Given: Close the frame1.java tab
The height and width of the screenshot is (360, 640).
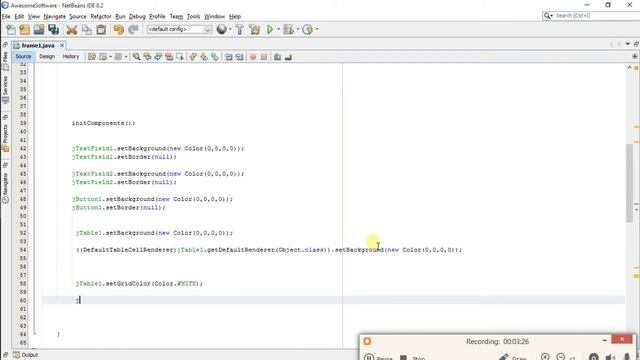Looking at the screenshot, I should (x=62, y=45).
